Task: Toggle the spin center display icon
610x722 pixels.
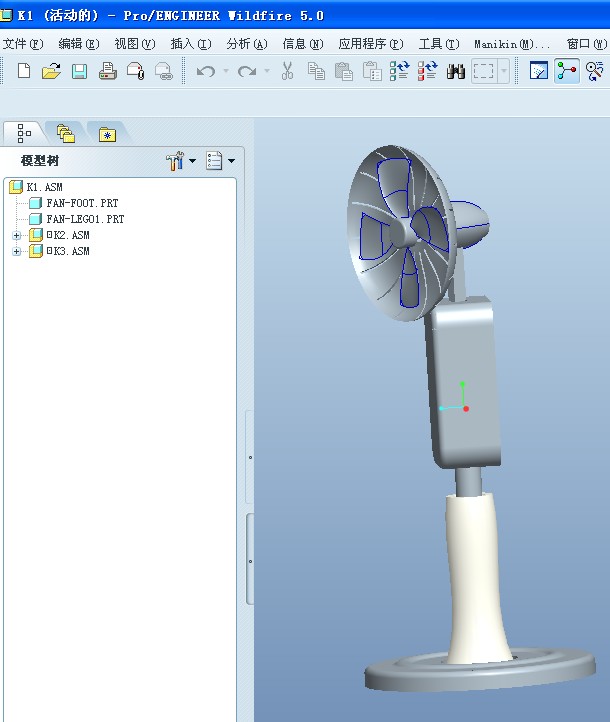Action: click(x=566, y=71)
